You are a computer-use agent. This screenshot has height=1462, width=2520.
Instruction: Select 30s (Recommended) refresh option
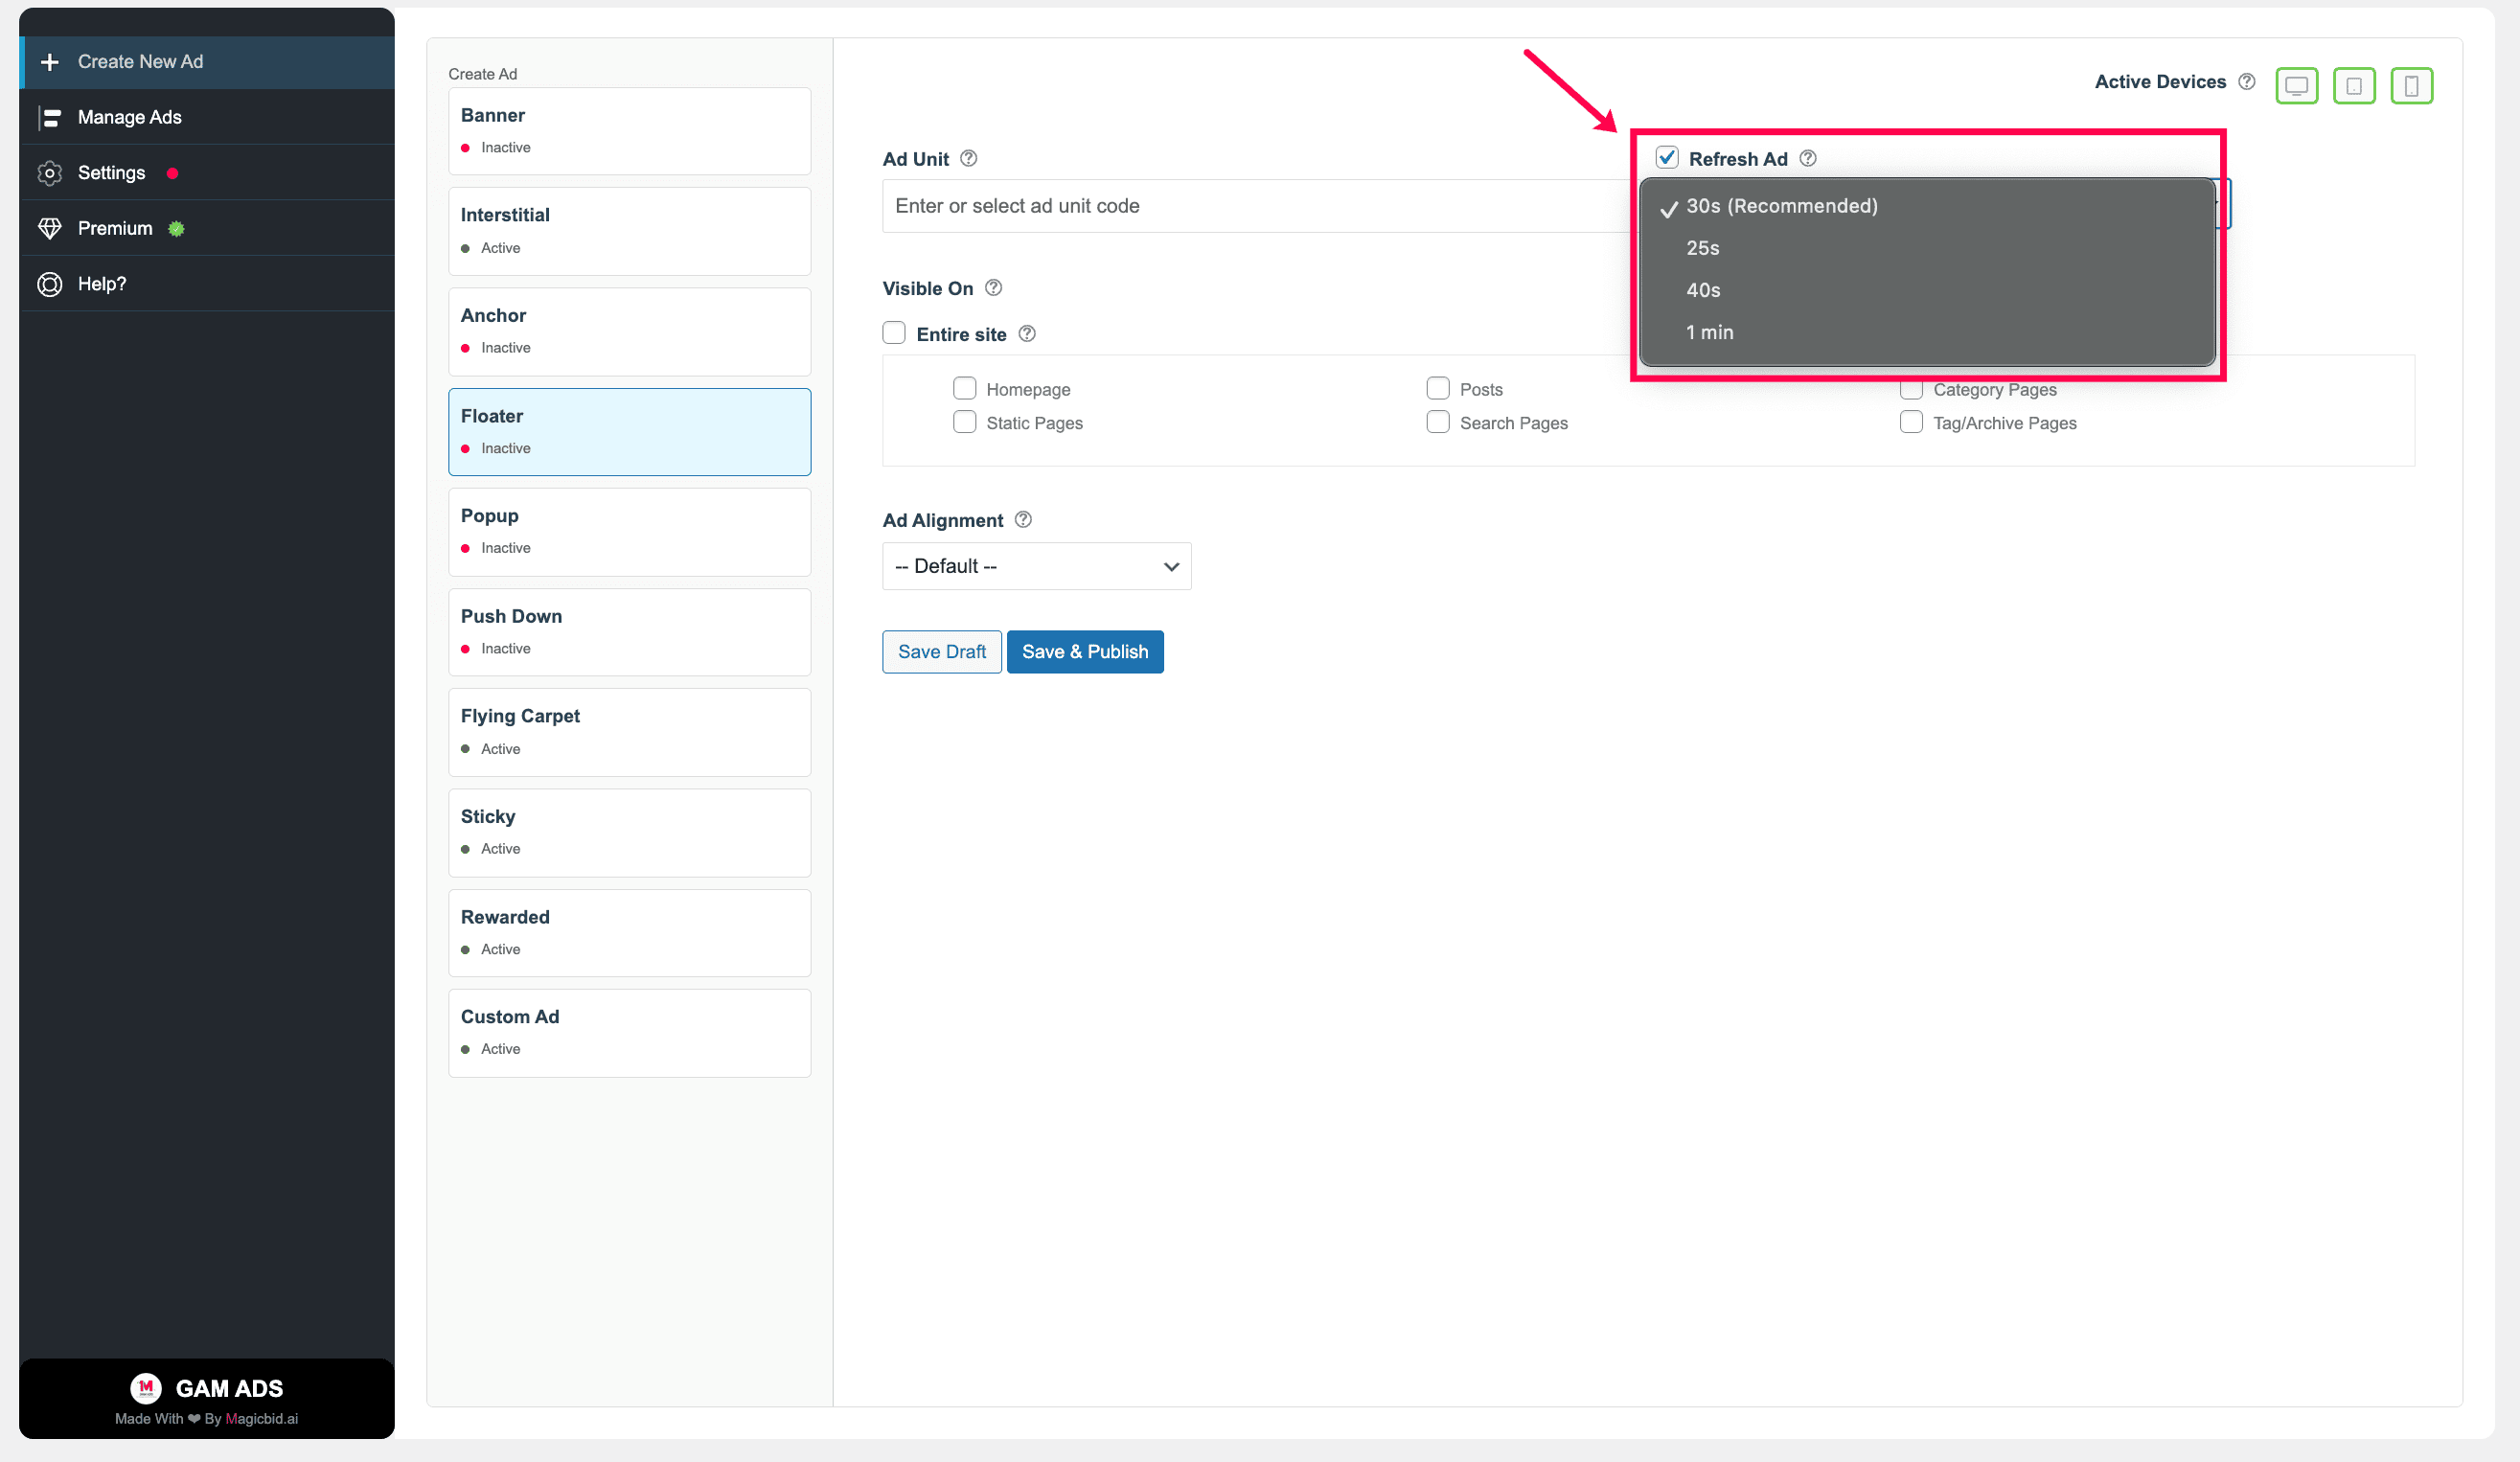1926,206
